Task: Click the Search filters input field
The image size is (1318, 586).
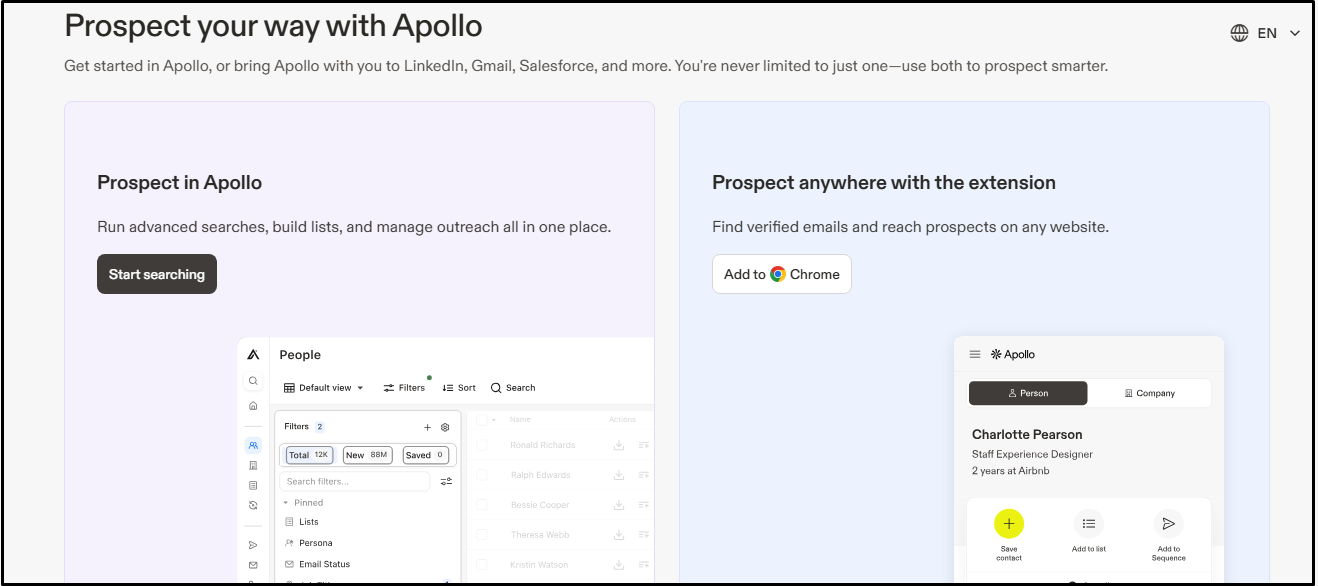Action: pyautogui.click(x=355, y=481)
